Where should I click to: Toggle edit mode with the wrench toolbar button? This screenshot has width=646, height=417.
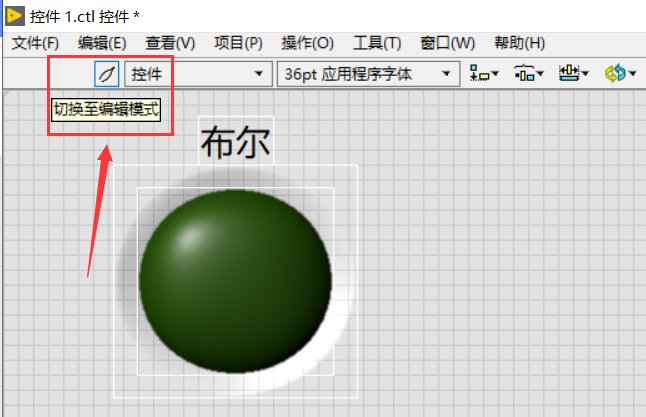[x=107, y=74]
